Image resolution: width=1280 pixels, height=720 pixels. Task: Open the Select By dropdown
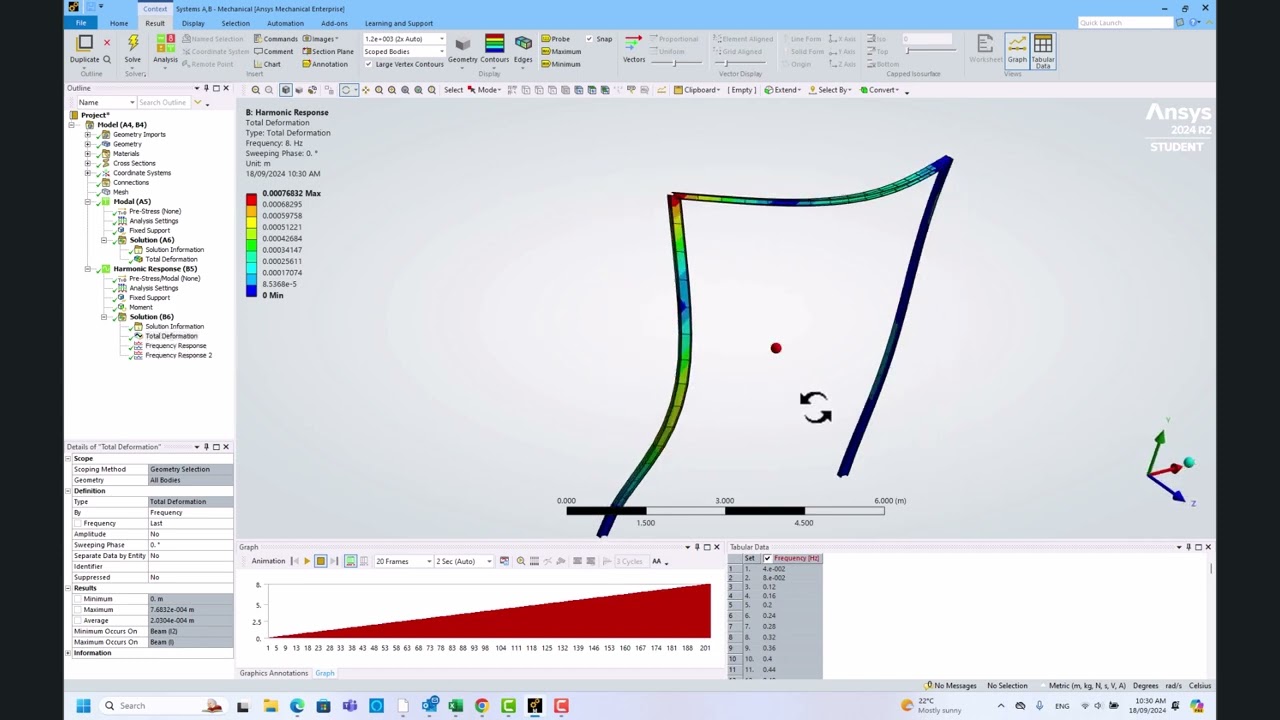(x=830, y=90)
